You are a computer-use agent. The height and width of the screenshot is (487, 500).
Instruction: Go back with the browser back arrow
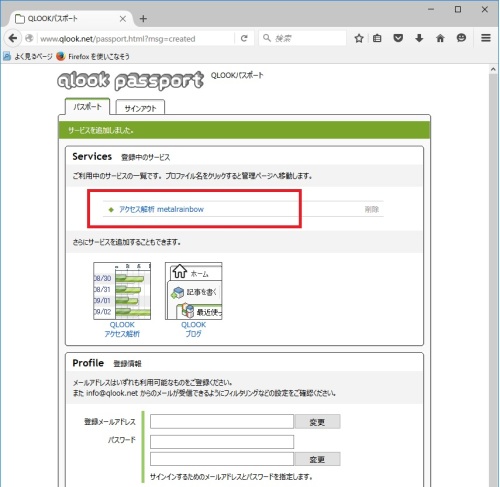click(13, 38)
